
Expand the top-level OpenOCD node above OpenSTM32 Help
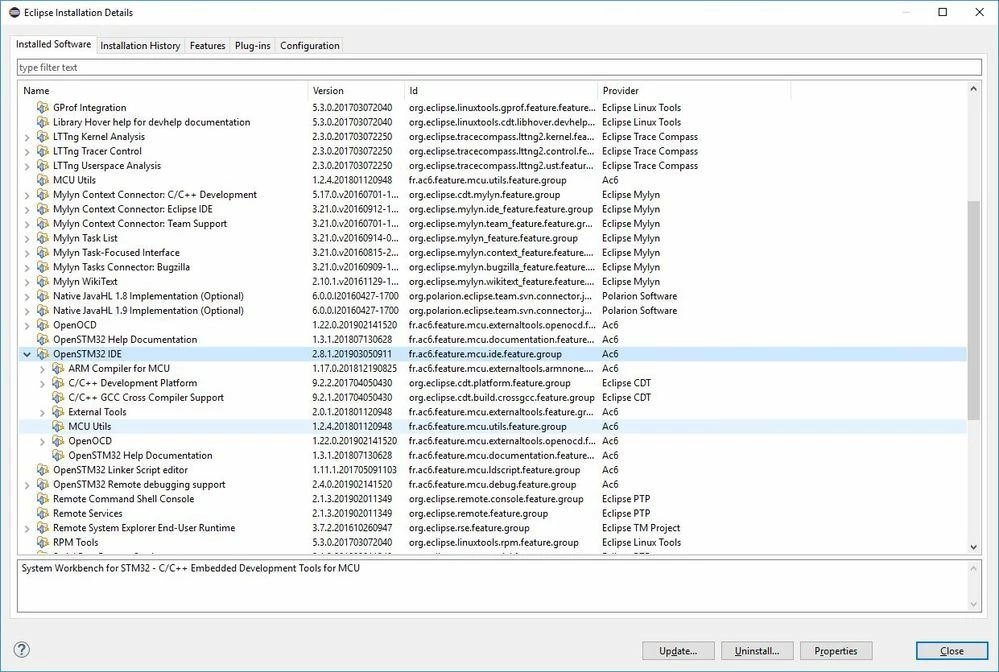[27, 325]
